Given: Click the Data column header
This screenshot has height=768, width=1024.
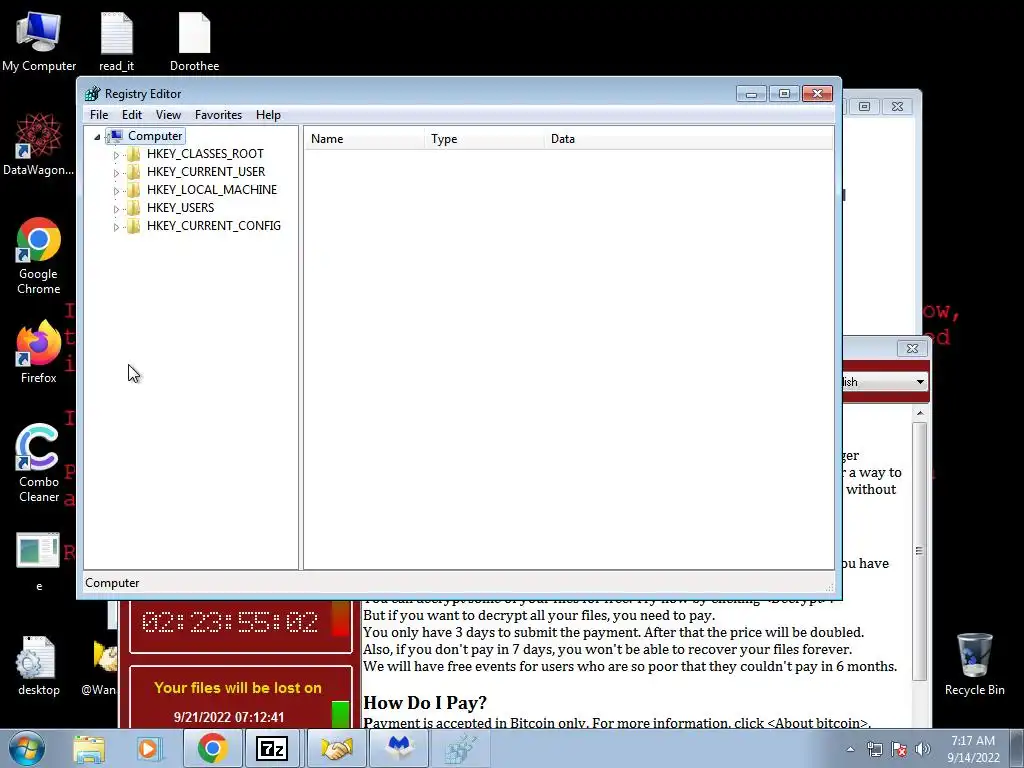Looking at the screenshot, I should 689,139.
